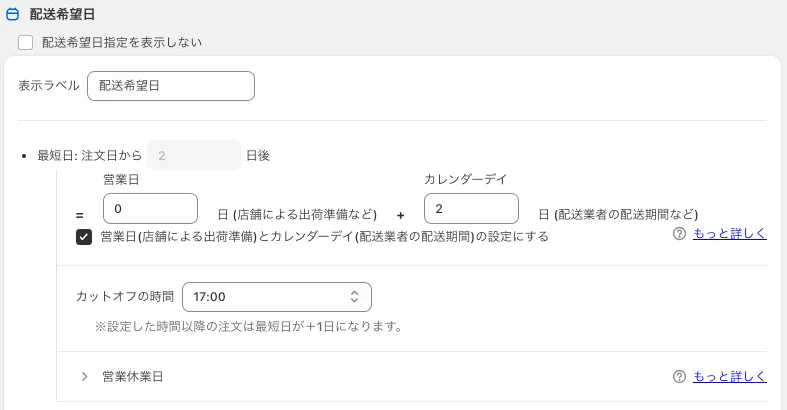Screen dimensions: 787x410
Task: Click the カットオフの時間 label text
Action: [x=125, y=297]
